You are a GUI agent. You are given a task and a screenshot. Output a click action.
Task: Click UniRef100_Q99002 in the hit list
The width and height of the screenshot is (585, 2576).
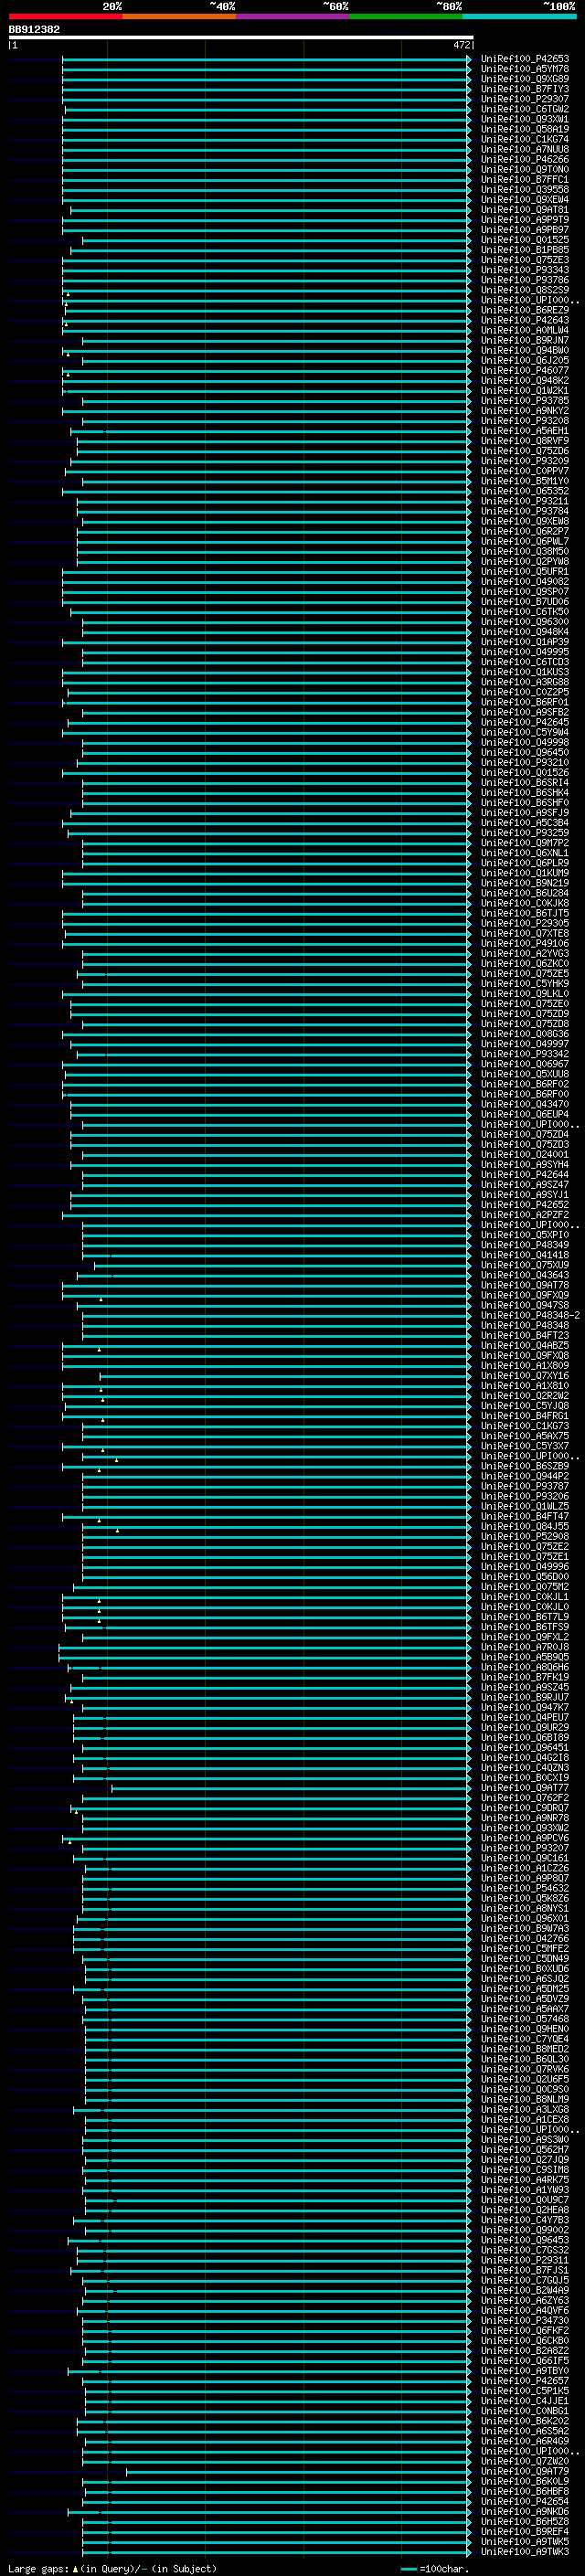point(524,2230)
